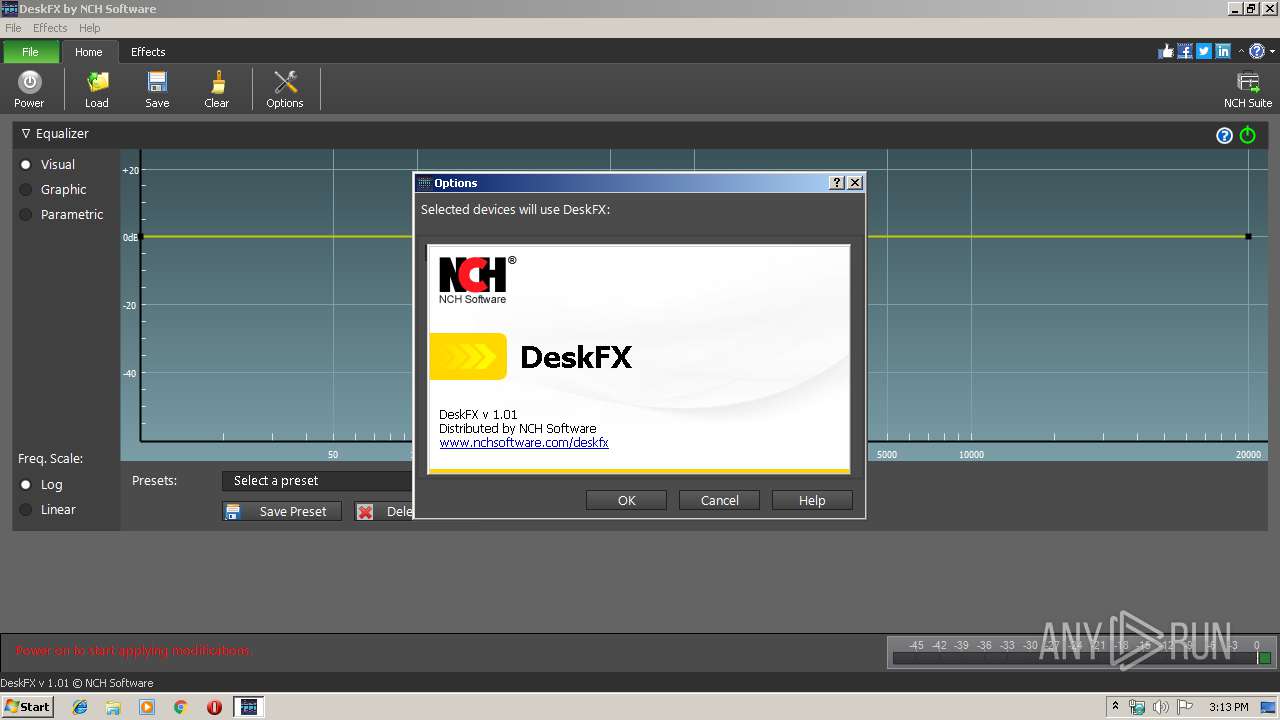Click 'Power on to start applying modifications' text

click(134, 650)
